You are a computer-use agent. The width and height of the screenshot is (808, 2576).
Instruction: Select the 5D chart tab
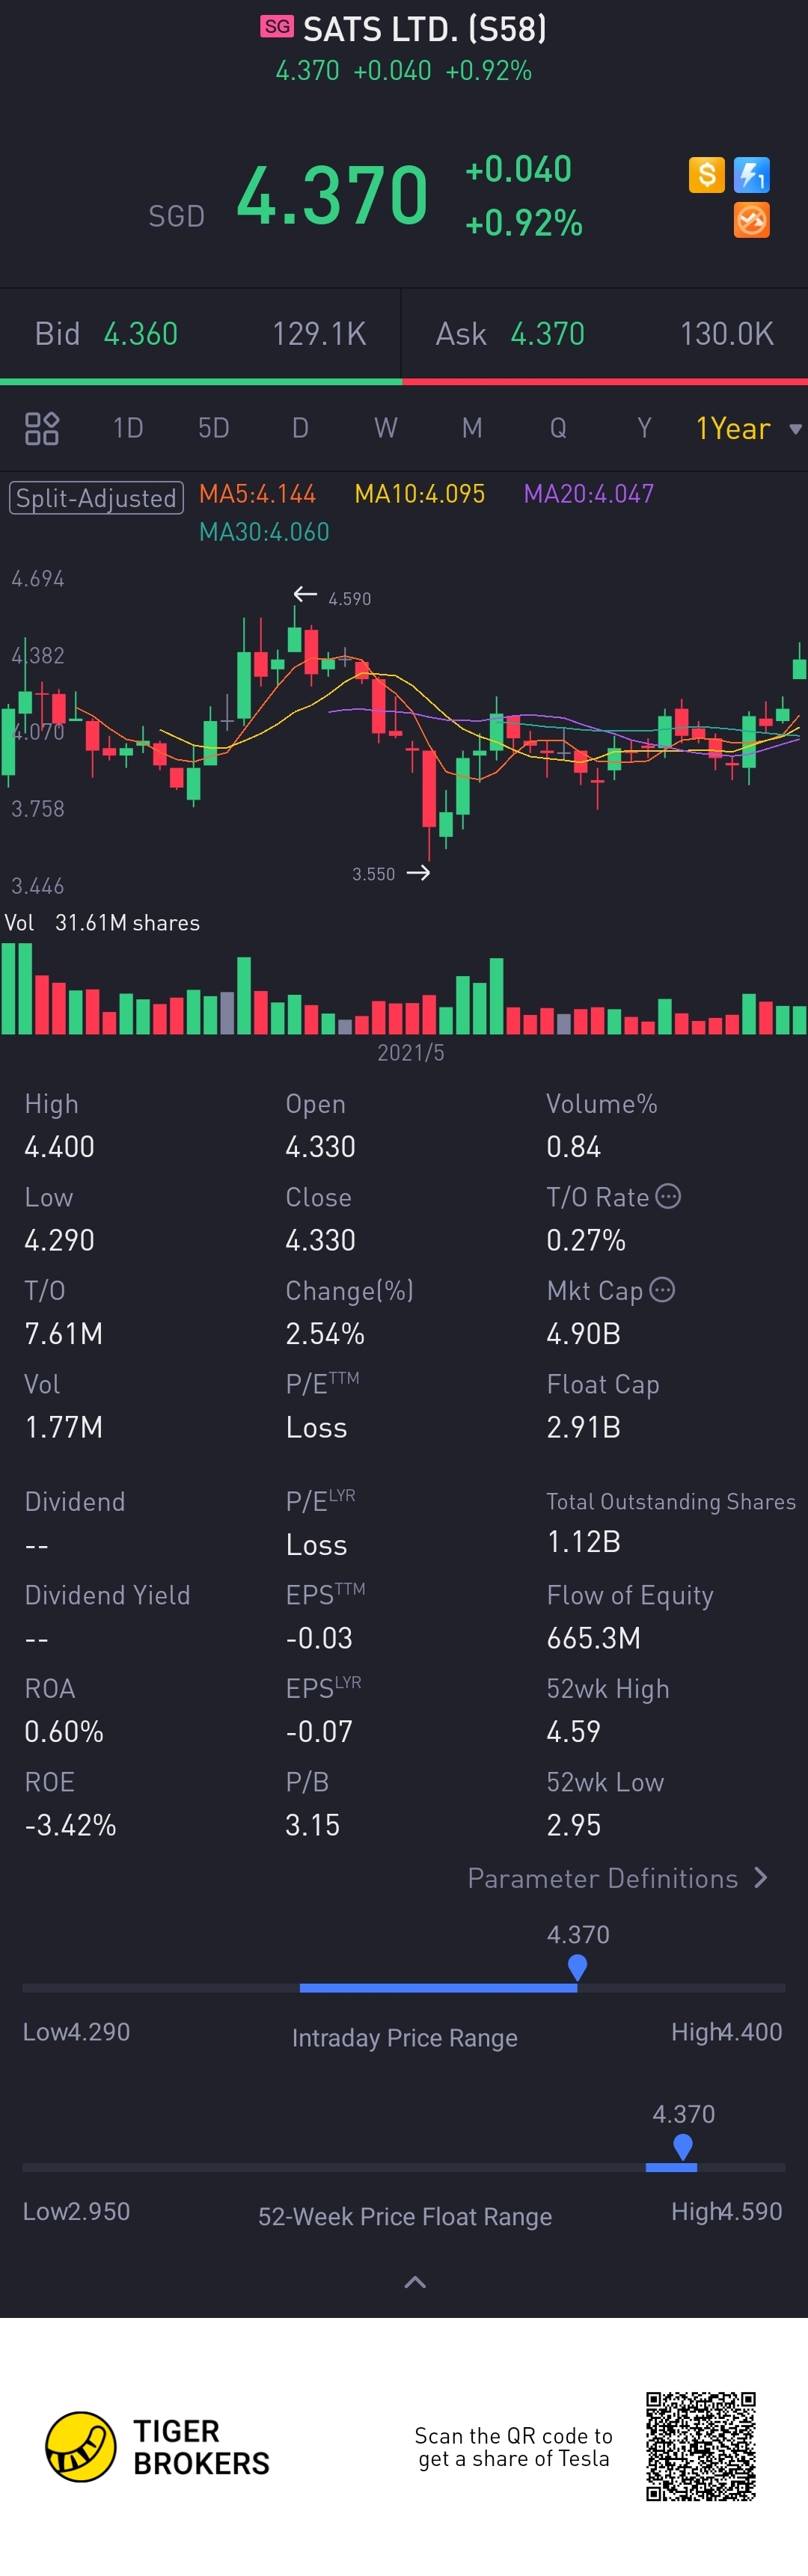coord(214,428)
